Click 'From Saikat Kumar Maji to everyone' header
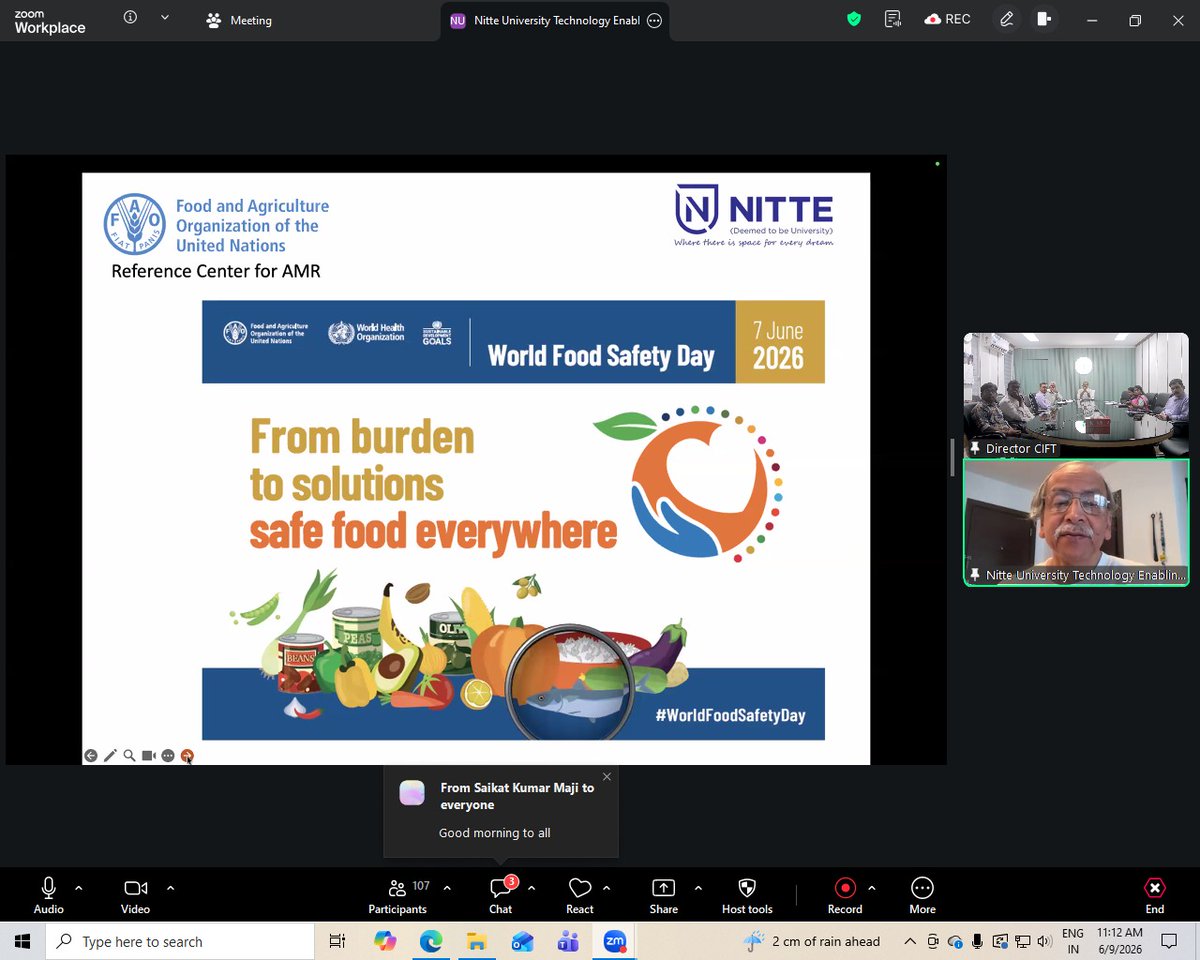The width and height of the screenshot is (1200, 960). pos(517,796)
